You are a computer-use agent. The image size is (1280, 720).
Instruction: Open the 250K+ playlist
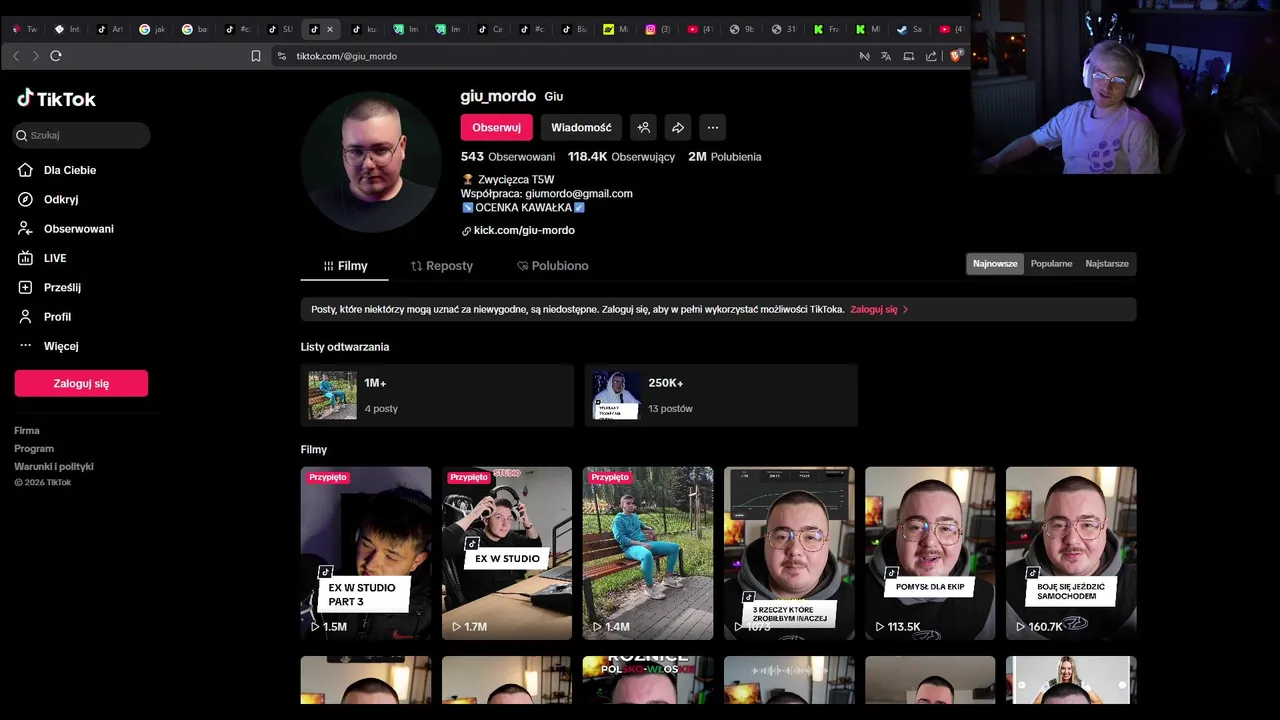click(721, 396)
